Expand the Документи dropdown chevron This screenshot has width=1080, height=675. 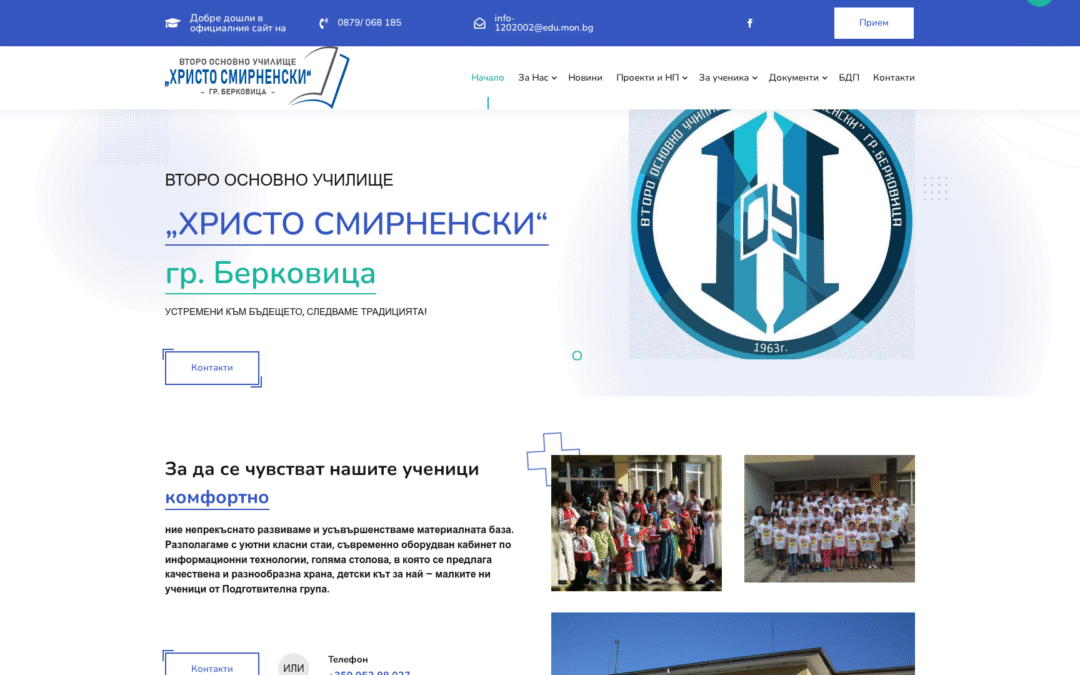[x=824, y=79]
